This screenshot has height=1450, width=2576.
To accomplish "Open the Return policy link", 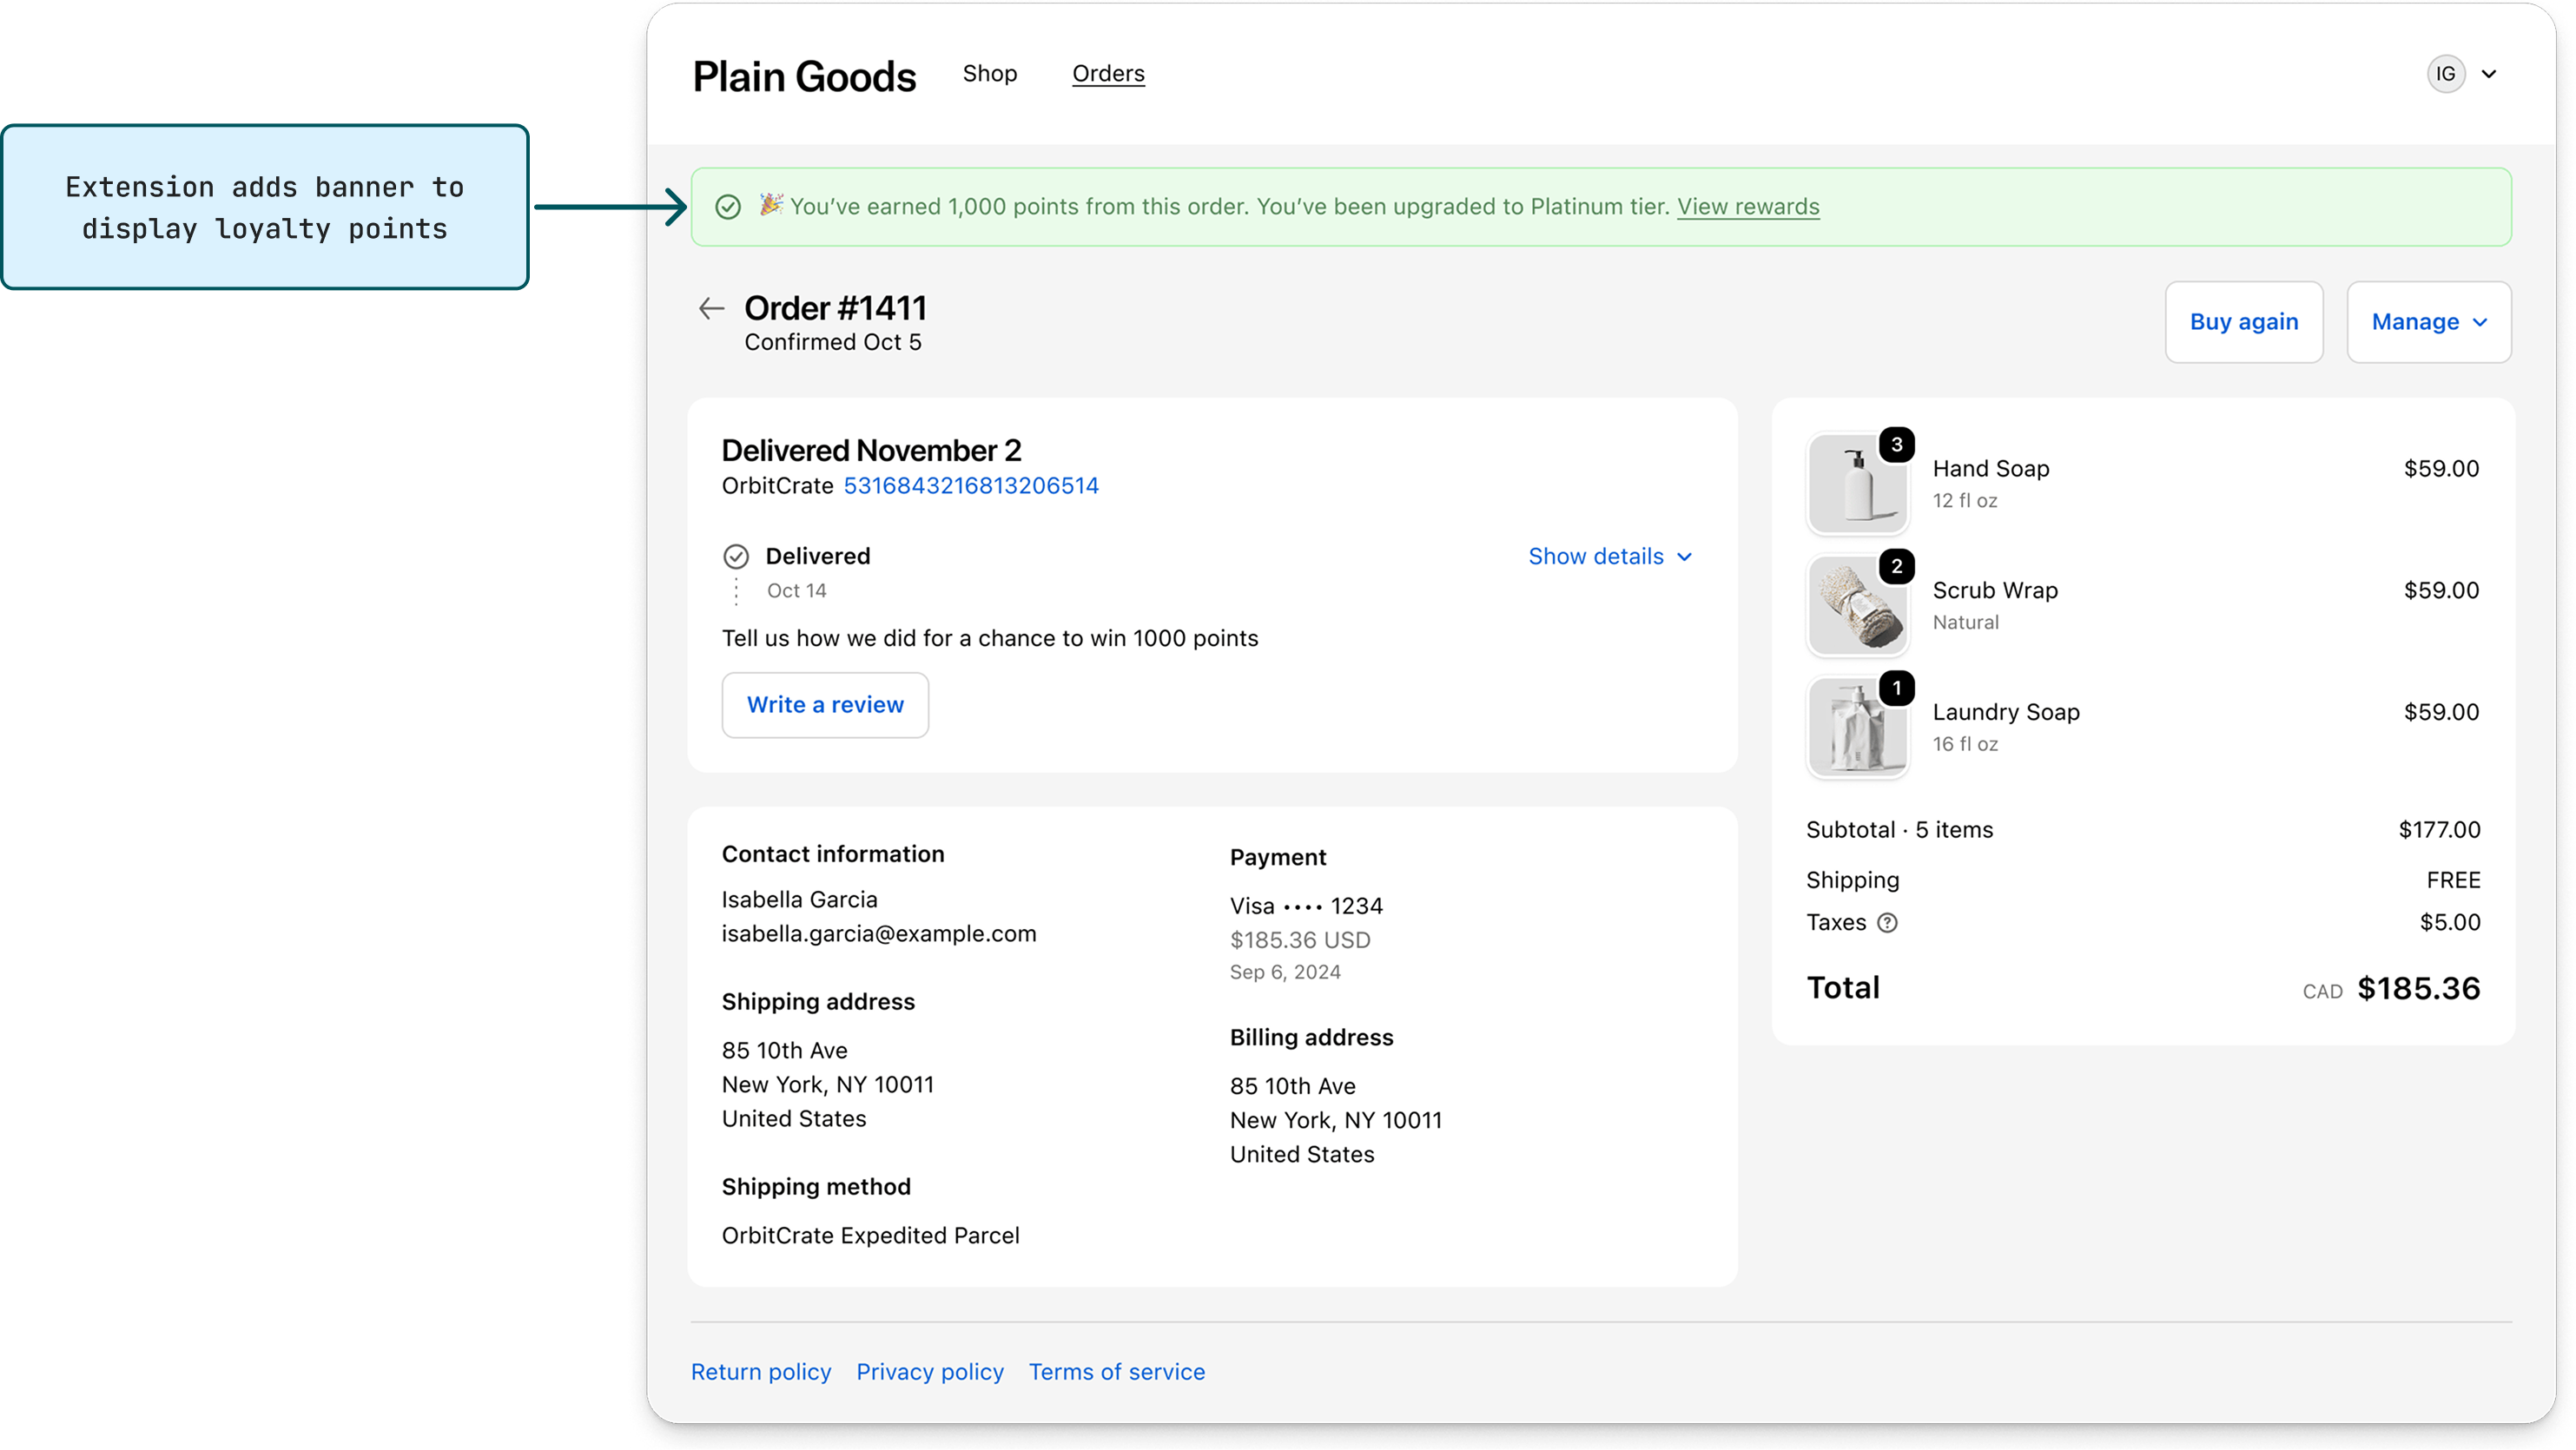I will pos(761,1372).
